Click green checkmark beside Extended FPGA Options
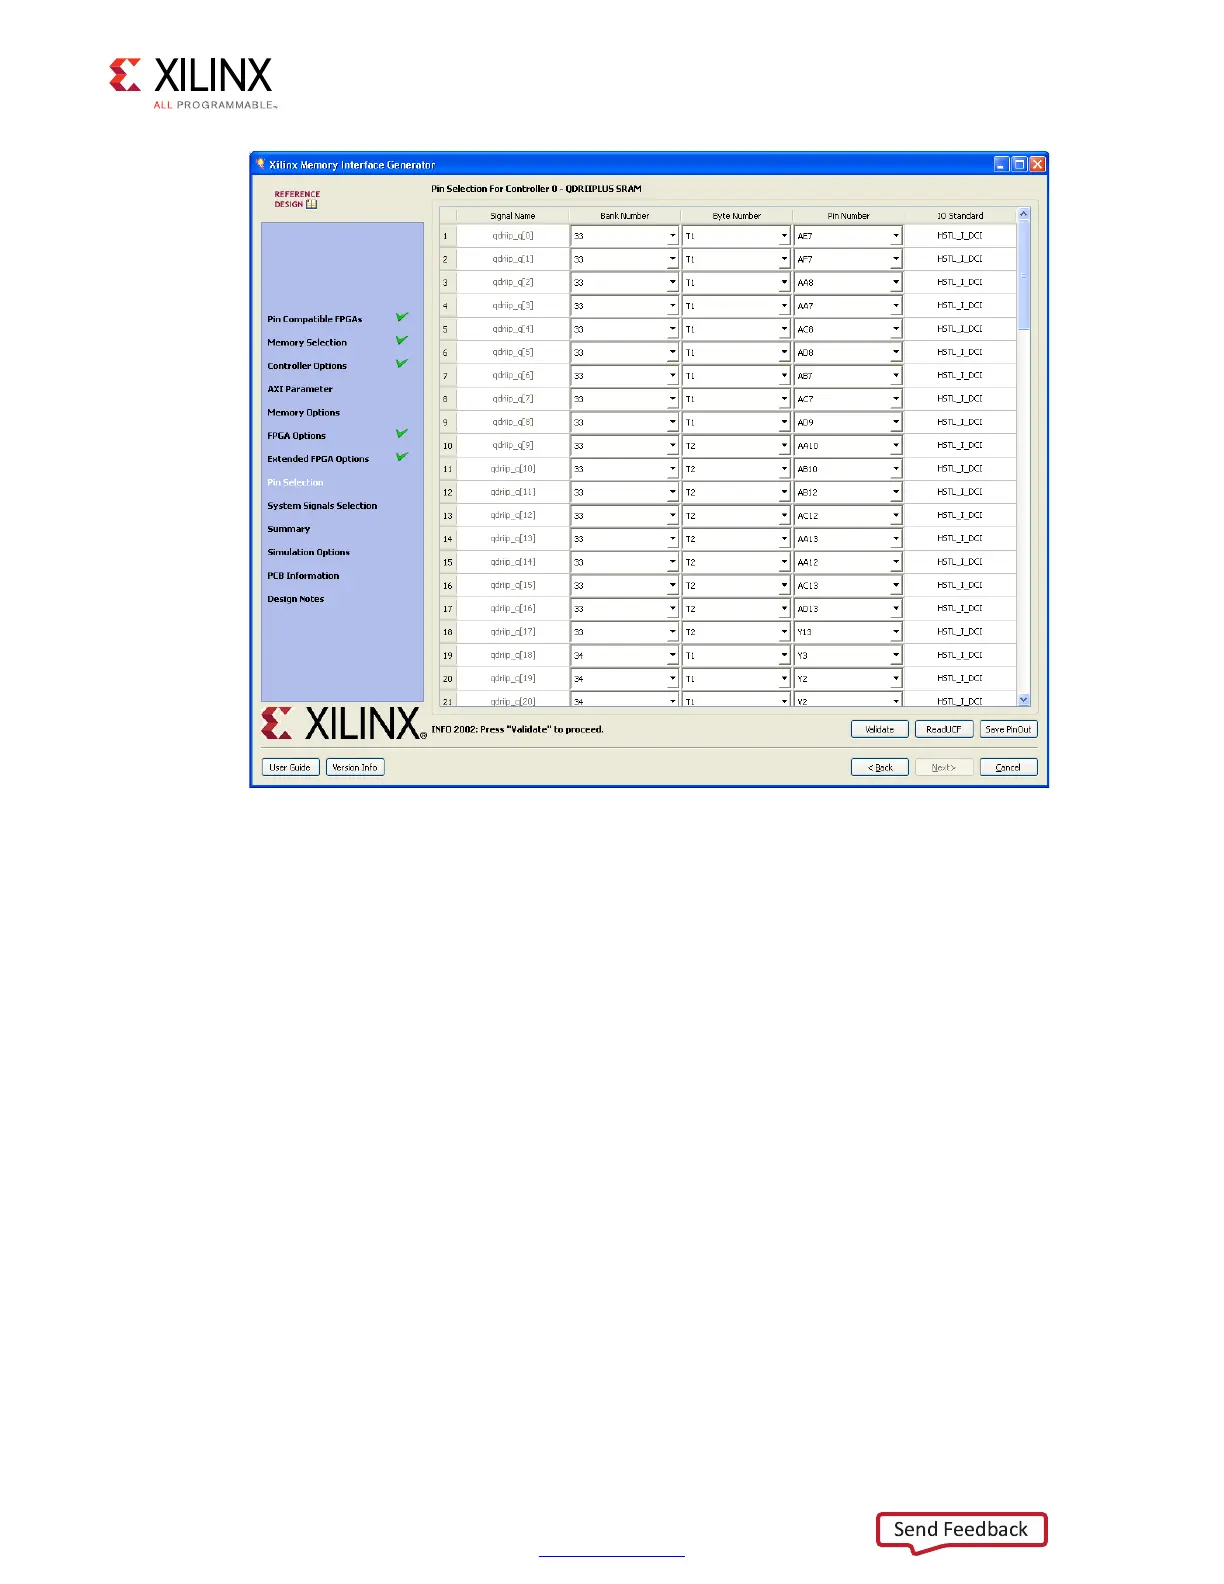 (x=402, y=456)
